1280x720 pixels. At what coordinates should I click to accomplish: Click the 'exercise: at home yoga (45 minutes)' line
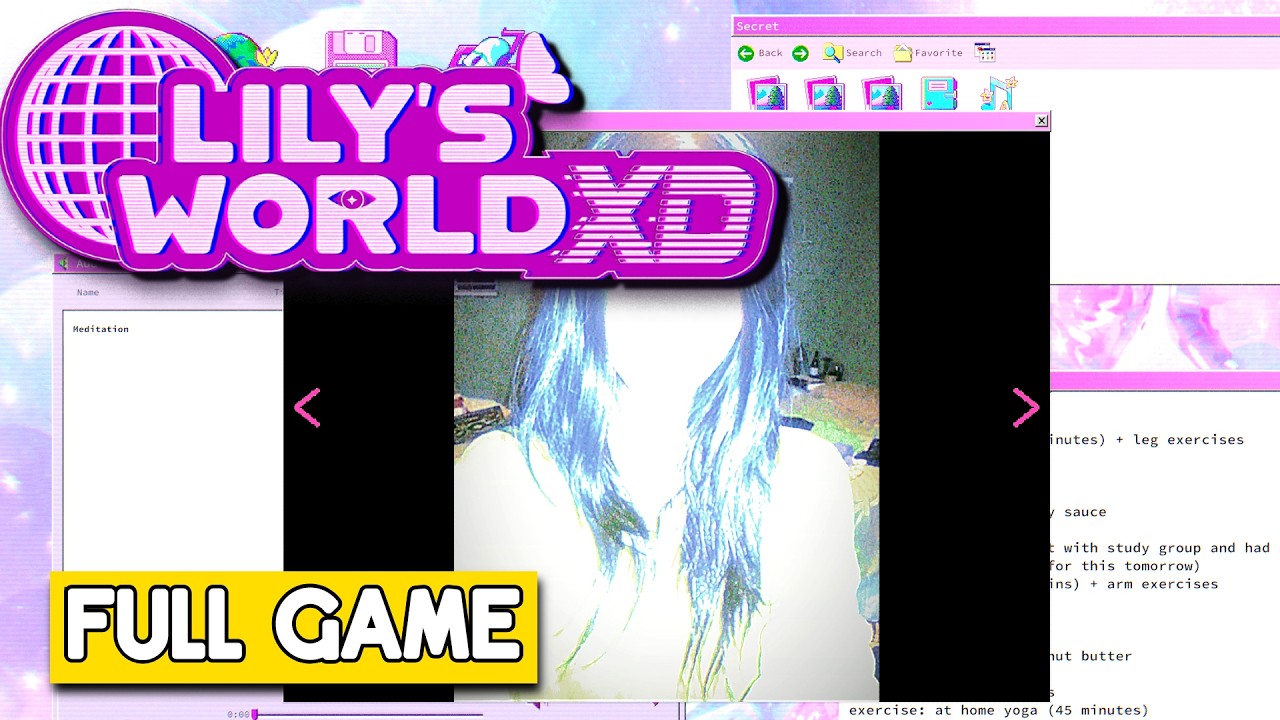(998, 710)
